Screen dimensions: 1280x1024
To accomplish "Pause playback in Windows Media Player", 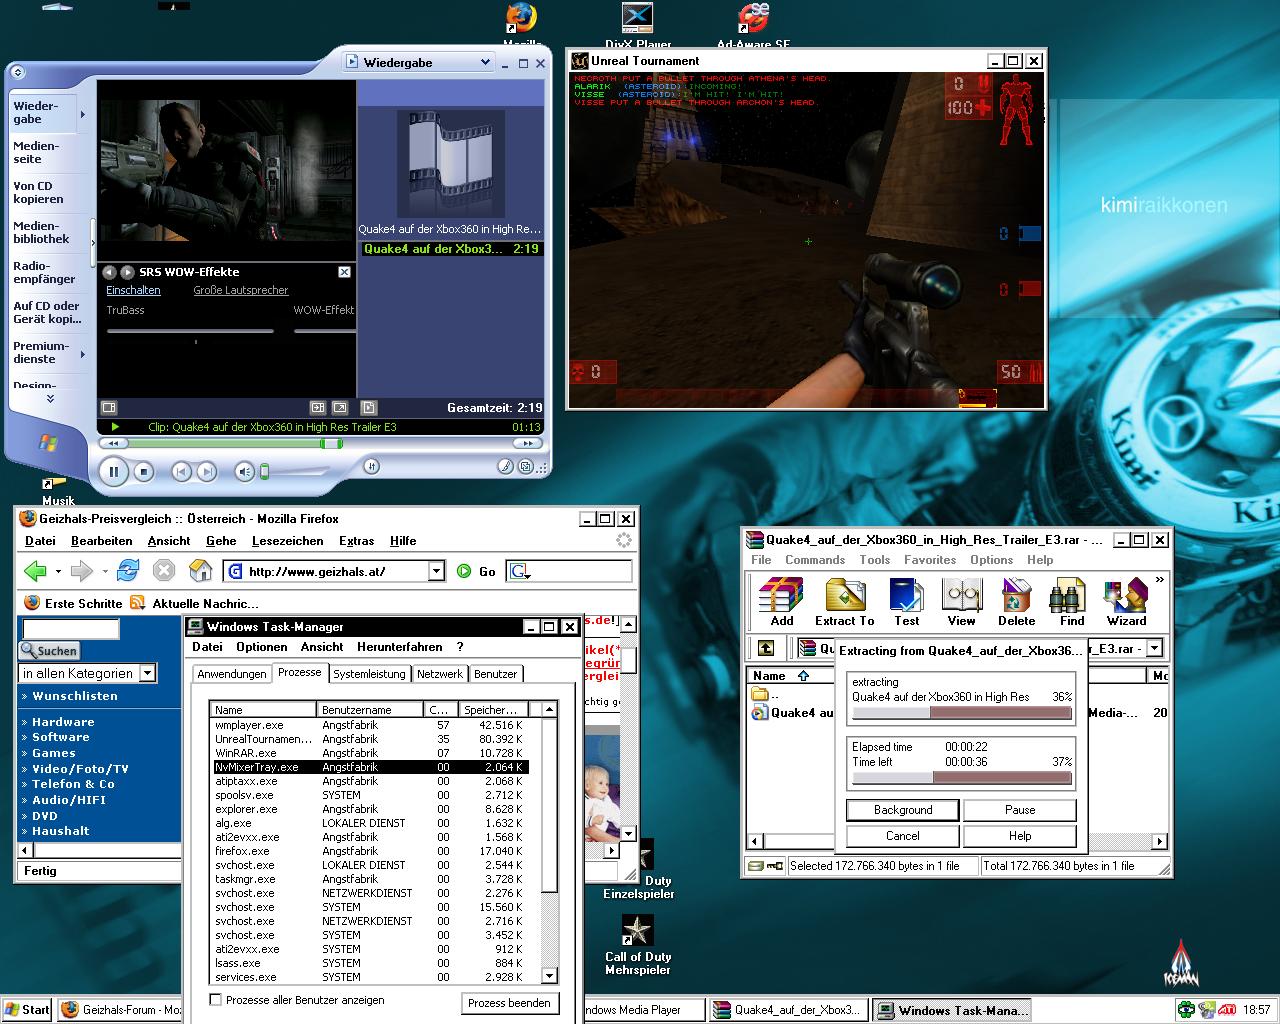I will point(114,471).
